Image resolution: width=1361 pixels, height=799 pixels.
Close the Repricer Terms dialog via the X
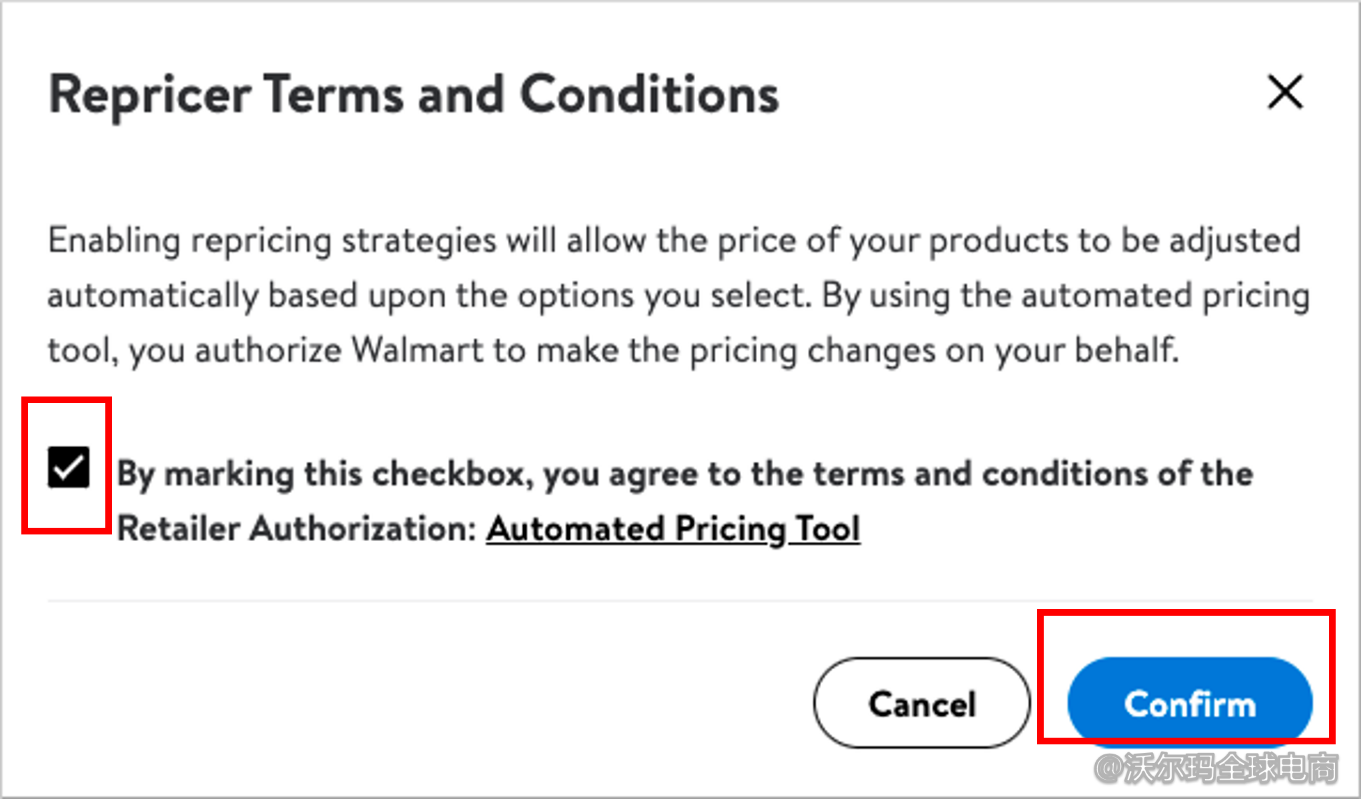(1285, 92)
